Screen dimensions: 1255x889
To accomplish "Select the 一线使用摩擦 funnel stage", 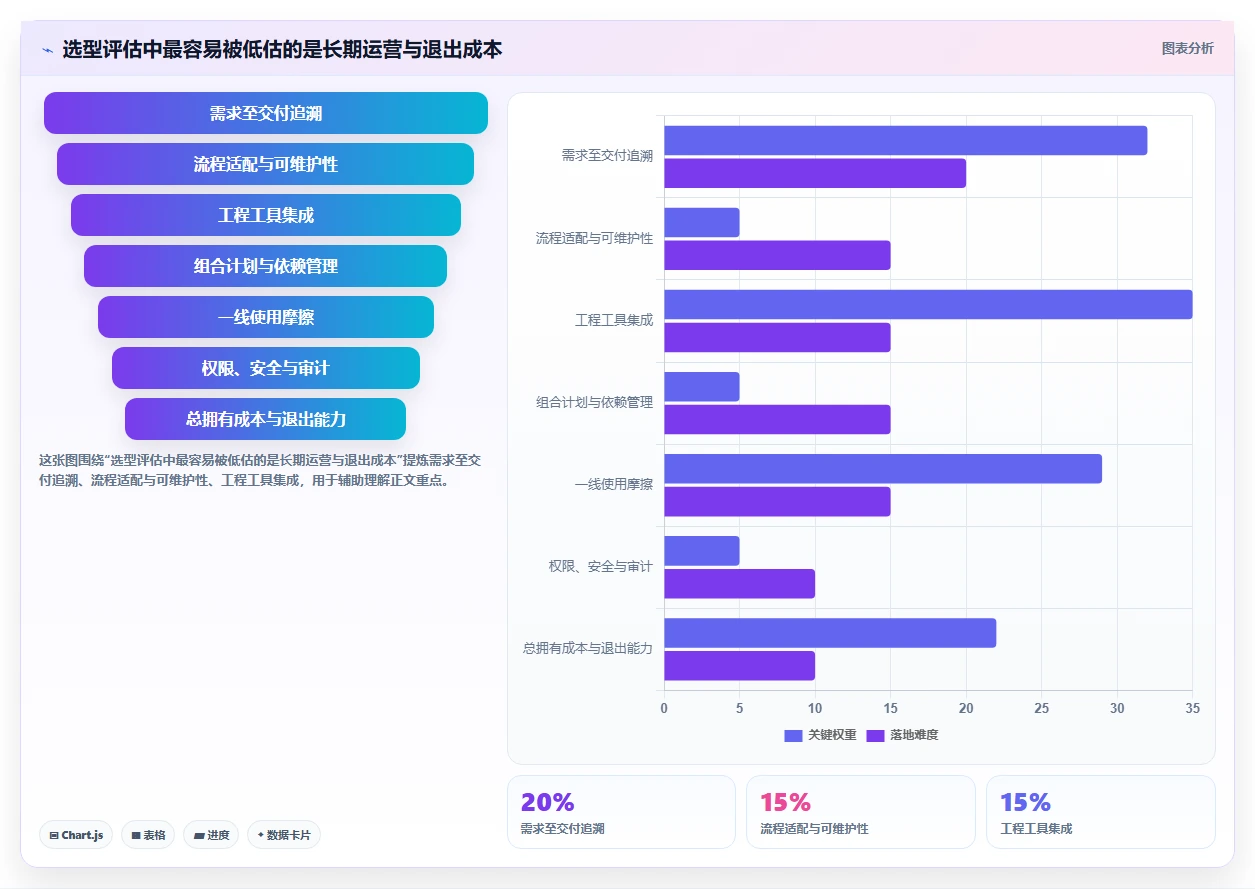I will (x=266, y=317).
